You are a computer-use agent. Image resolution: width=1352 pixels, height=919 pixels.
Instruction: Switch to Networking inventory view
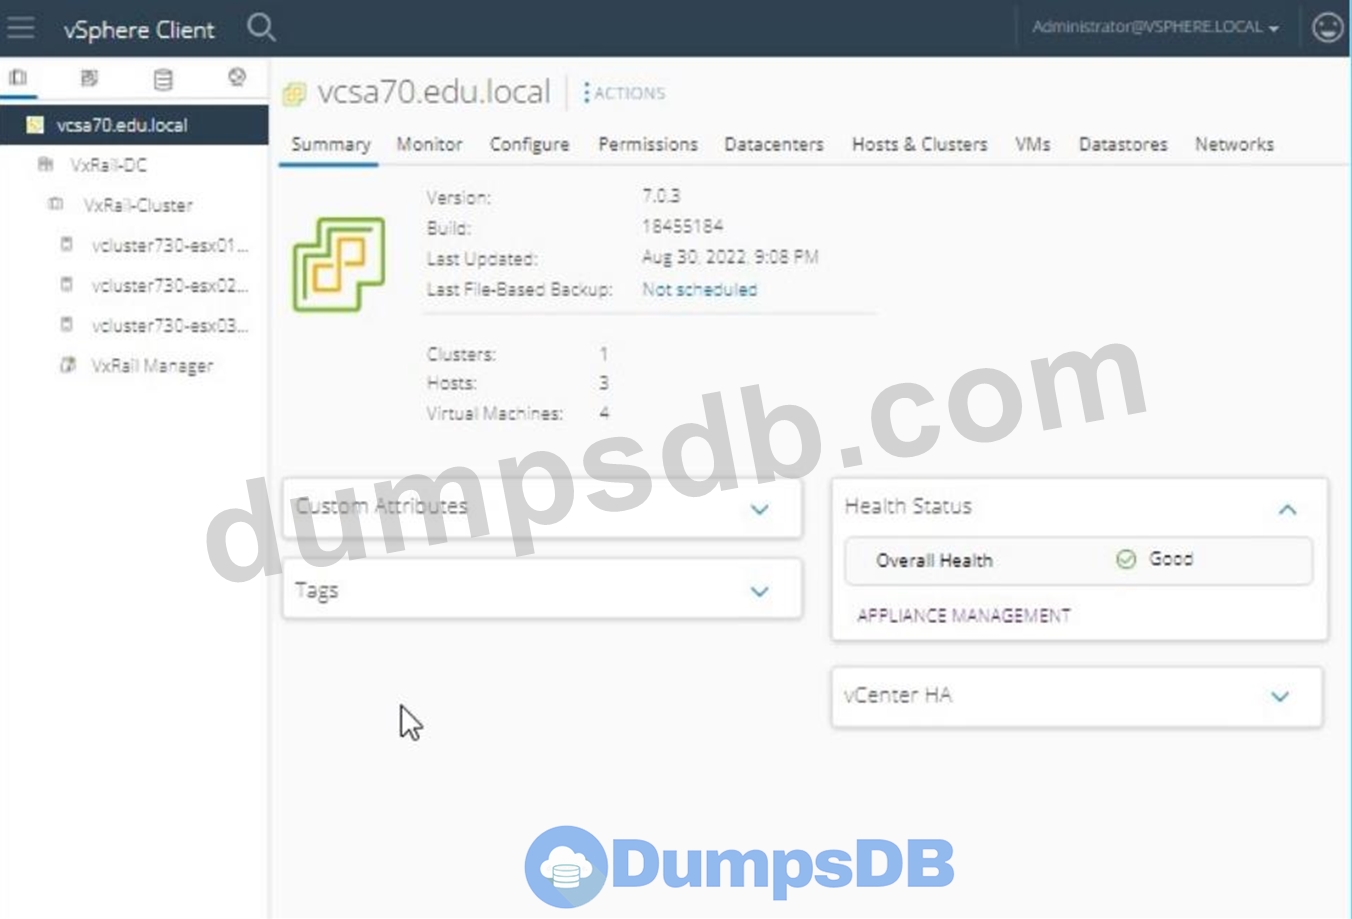pyautogui.click(x=237, y=78)
